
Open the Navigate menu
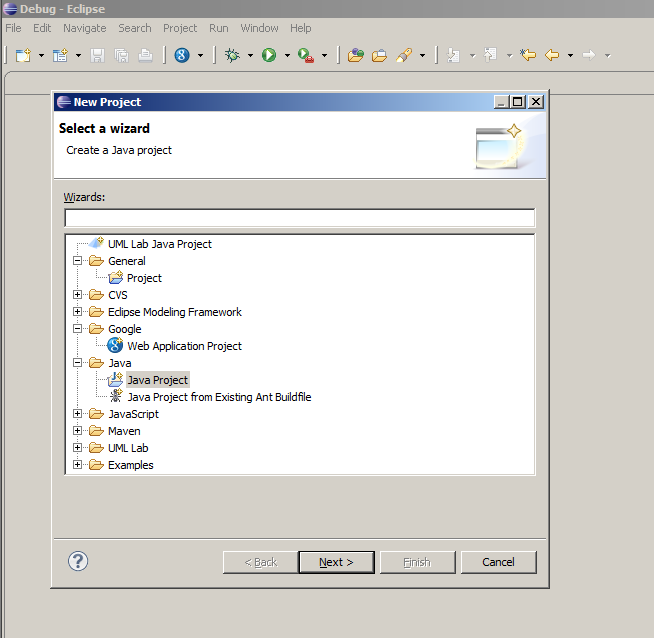(x=85, y=28)
